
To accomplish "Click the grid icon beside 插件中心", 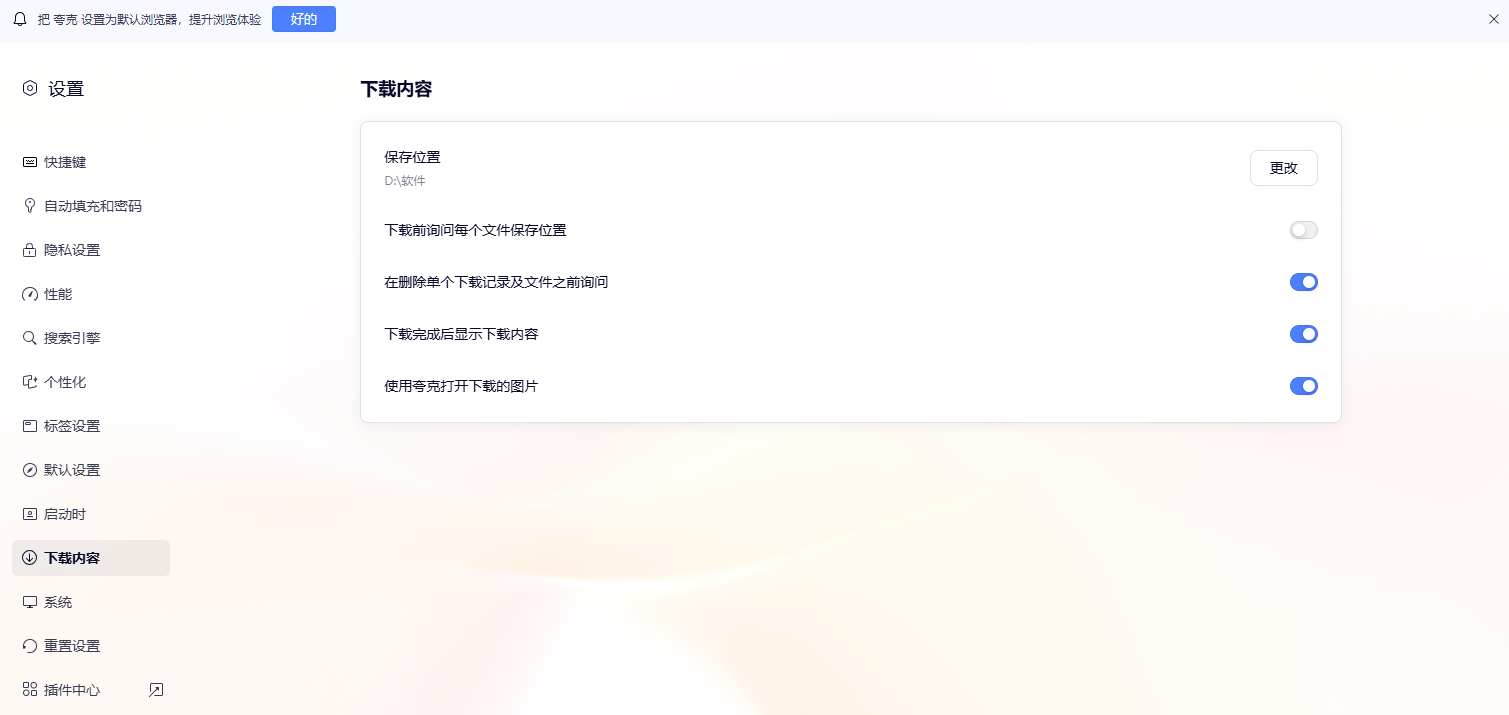I will 30,690.
